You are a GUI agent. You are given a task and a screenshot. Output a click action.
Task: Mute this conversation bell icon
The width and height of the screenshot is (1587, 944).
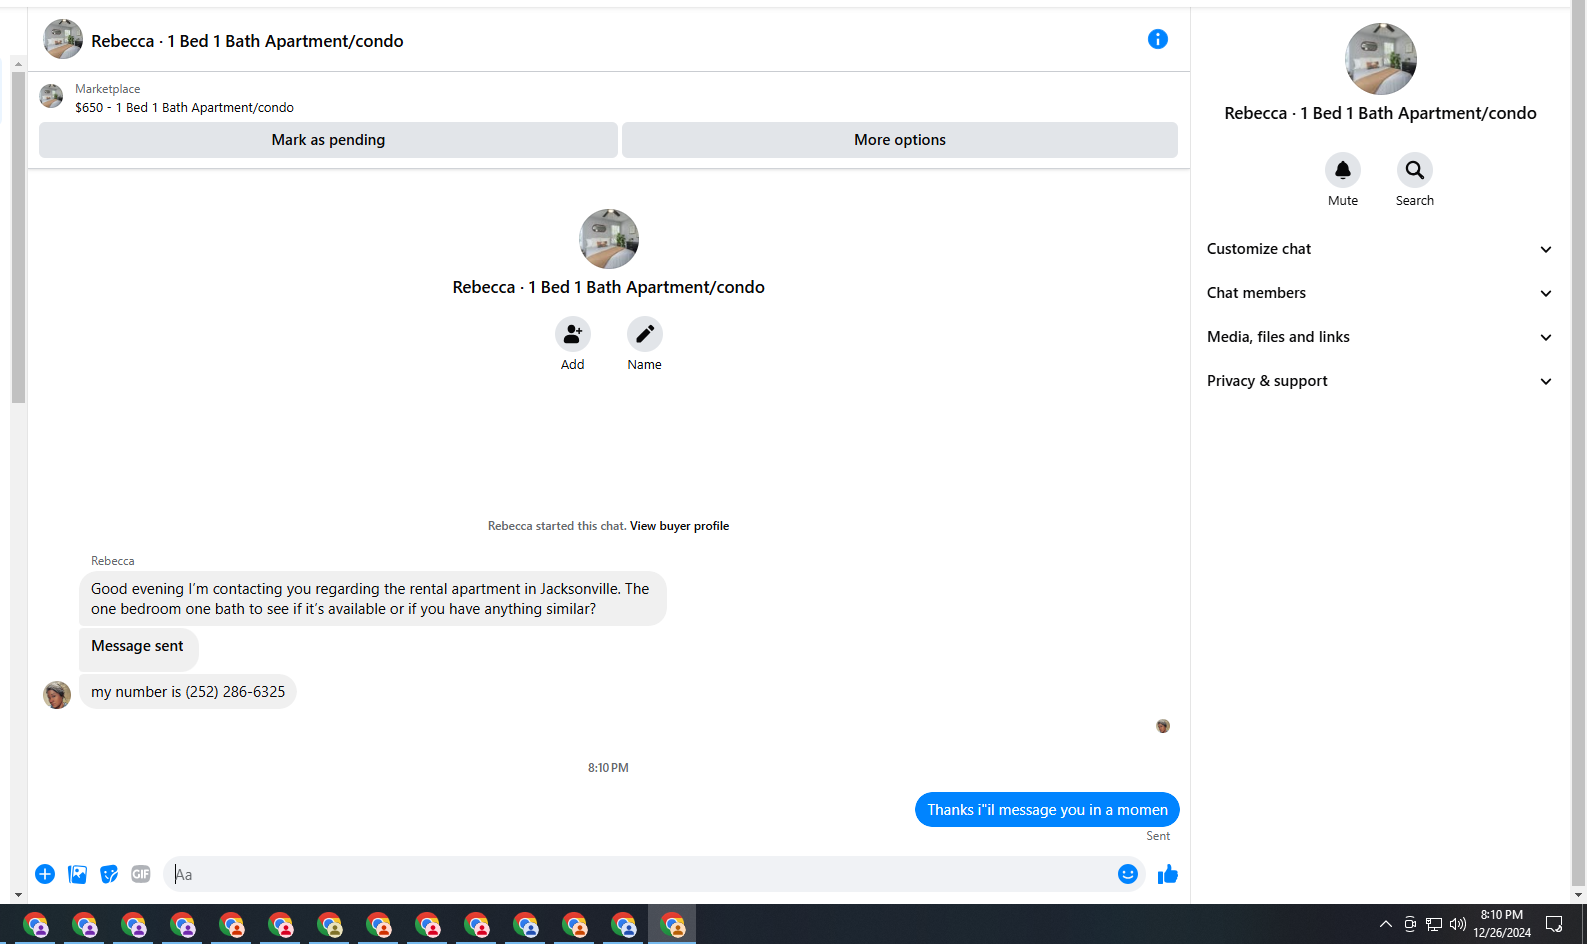click(x=1343, y=170)
